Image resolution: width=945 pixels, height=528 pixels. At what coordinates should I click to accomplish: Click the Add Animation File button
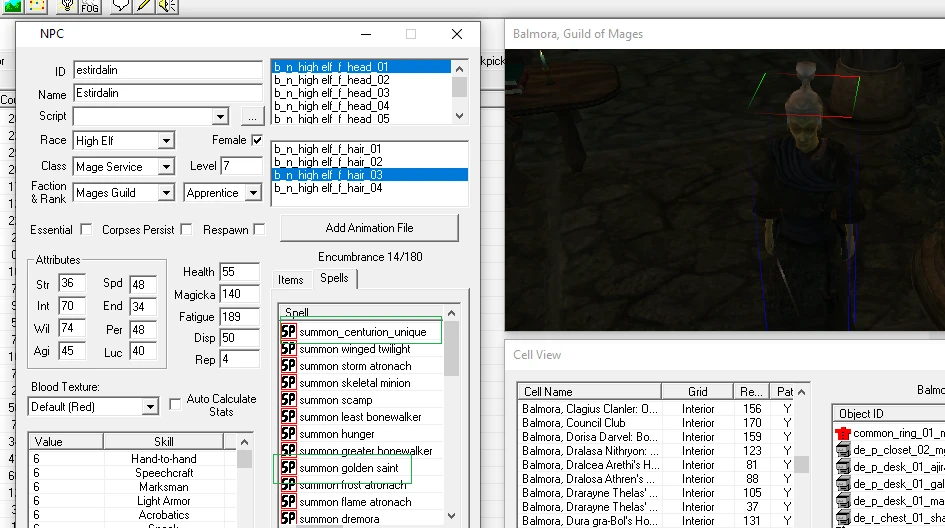click(x=369, y=228)
